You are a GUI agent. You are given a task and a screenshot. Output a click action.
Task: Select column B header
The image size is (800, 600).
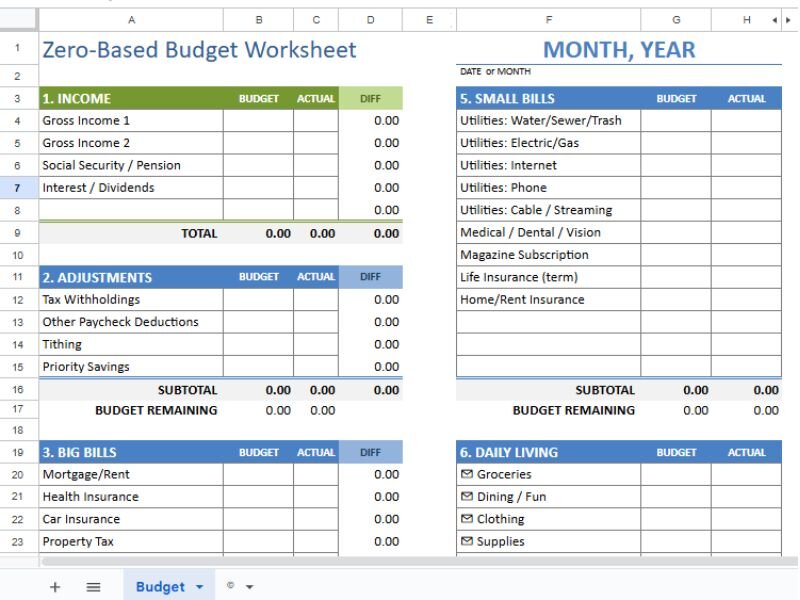[x=259, y=20]
